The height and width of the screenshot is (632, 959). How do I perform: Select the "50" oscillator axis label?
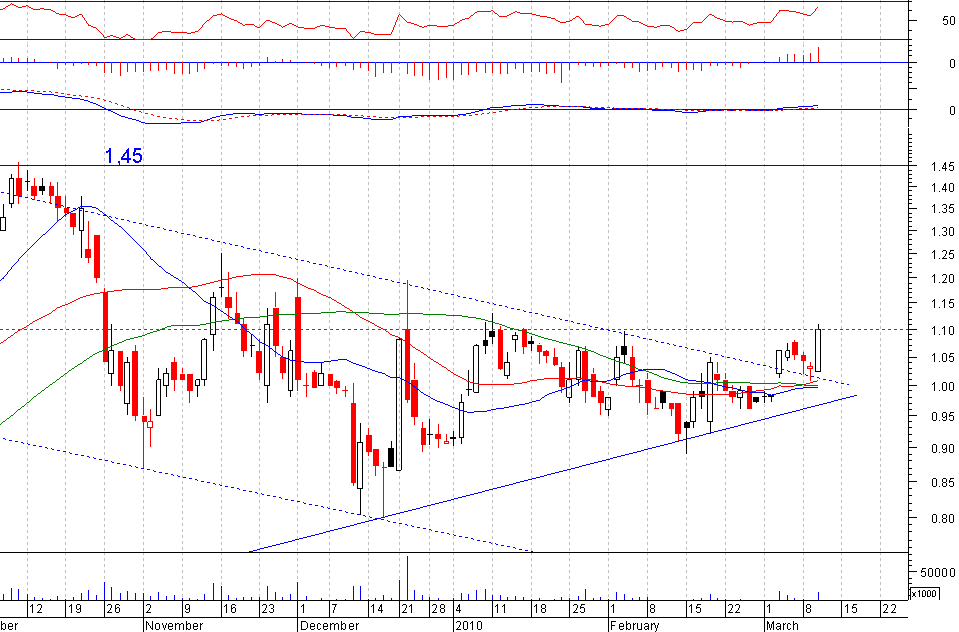pyautogui.click(x=949, y=21)
